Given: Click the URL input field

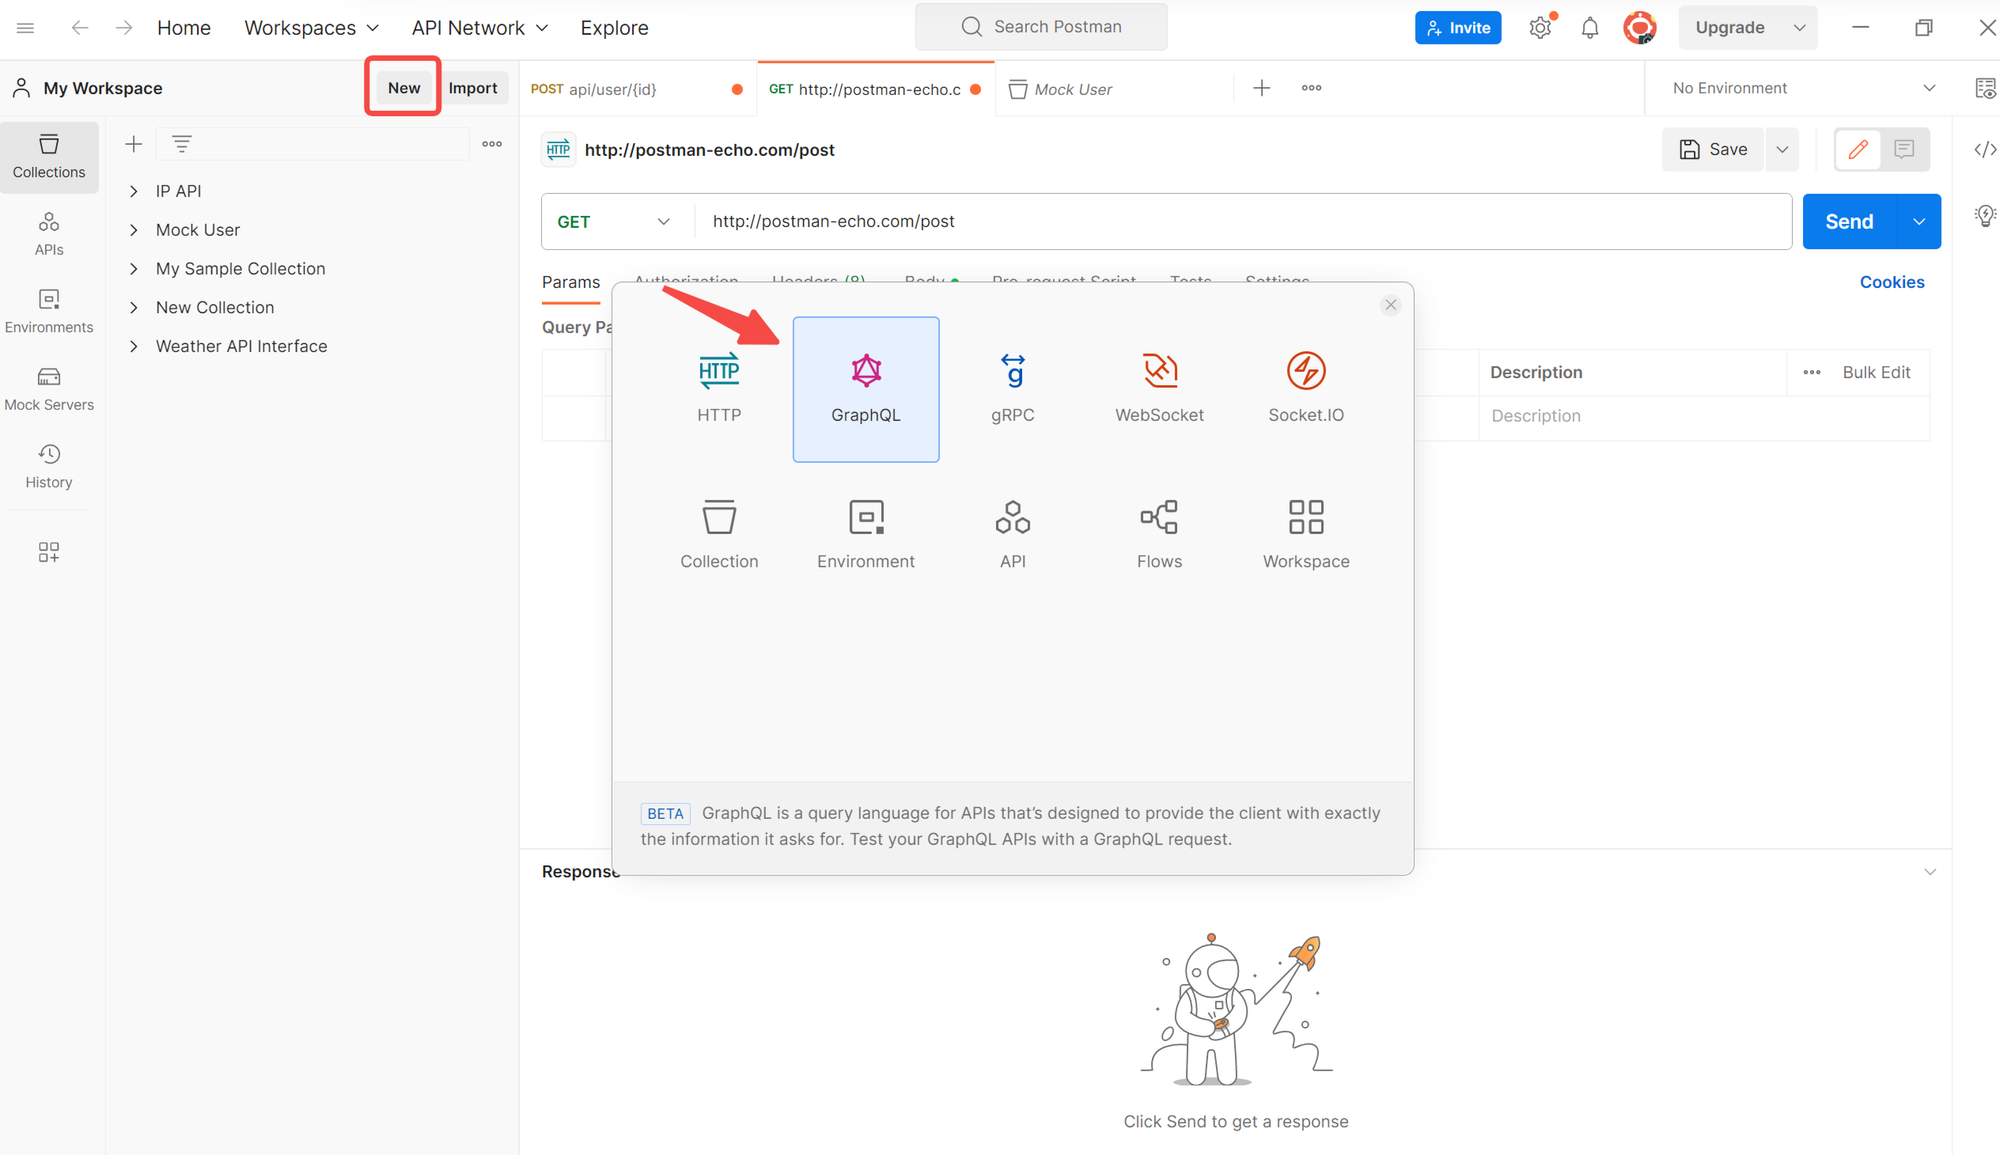Looking at the screenshot, I should pos(1236,220).
